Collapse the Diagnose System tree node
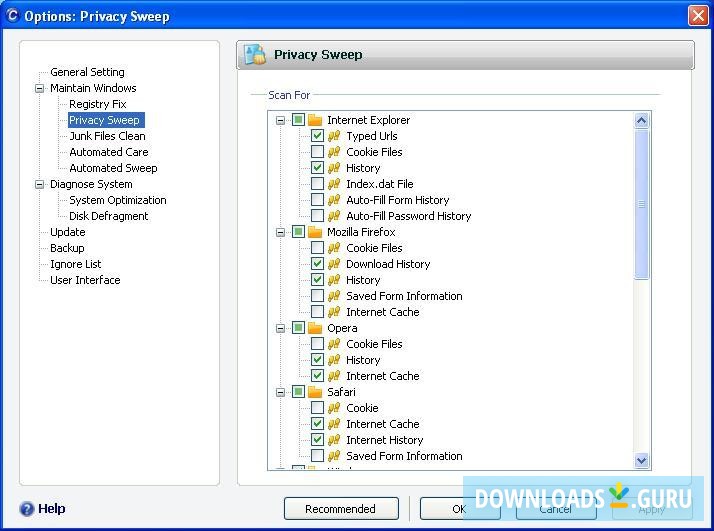The height and width of the screenshot is (531, 714). [40, 184]
